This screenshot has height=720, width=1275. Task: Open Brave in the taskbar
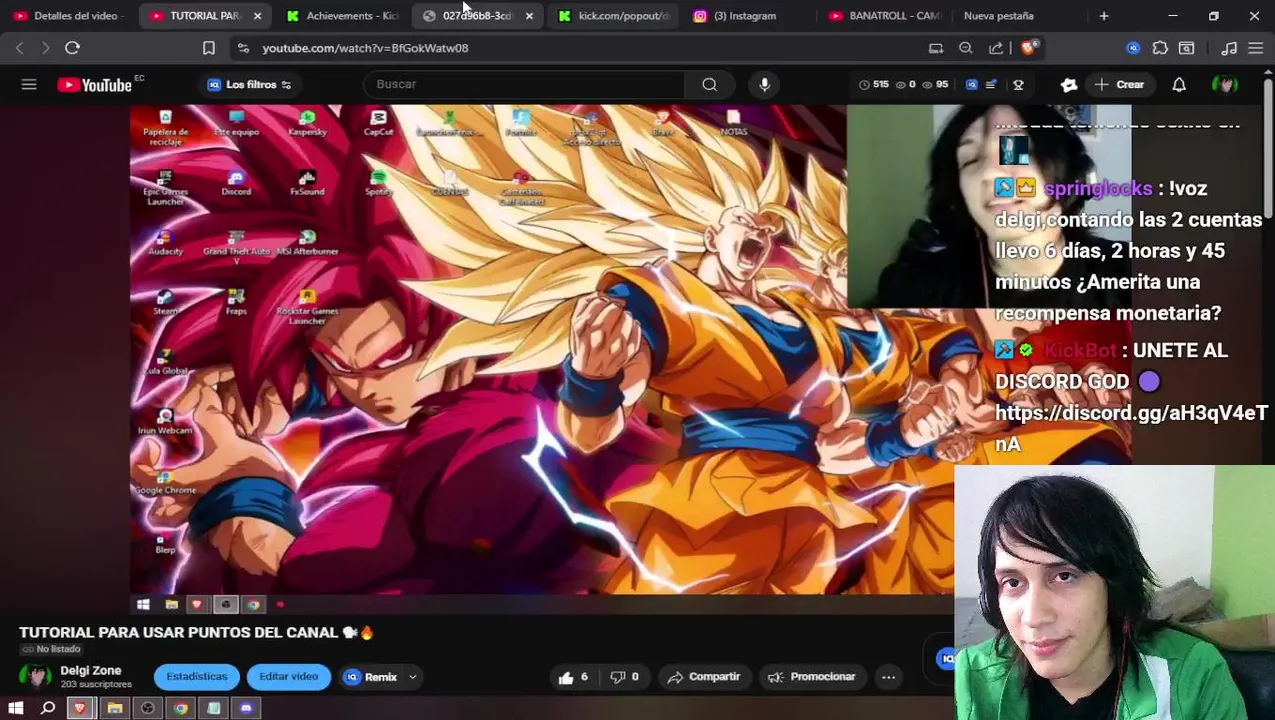[81, 708]
